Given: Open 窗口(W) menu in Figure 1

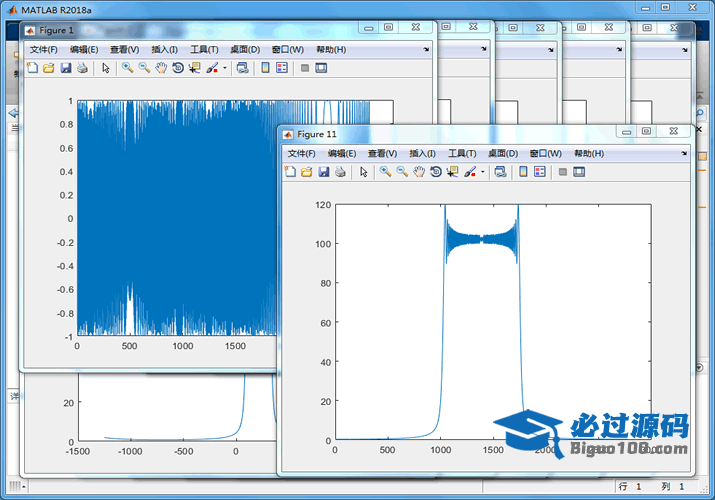Looking at the screenshot, I should pos(288,50).
